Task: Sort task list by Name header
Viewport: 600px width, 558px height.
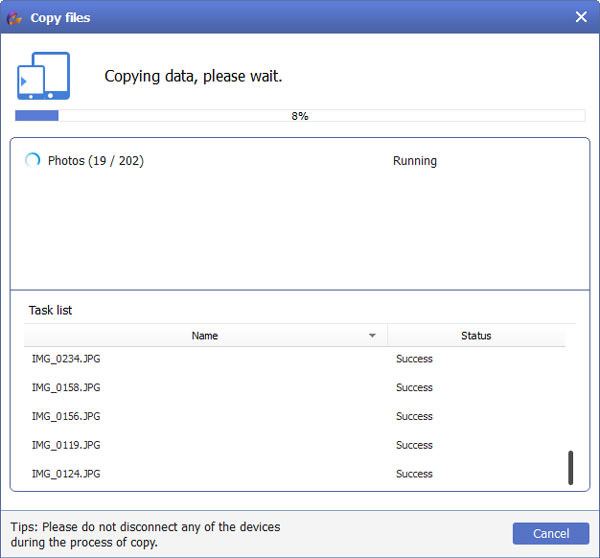Action: pyautogui.click(x=204, y=336)
